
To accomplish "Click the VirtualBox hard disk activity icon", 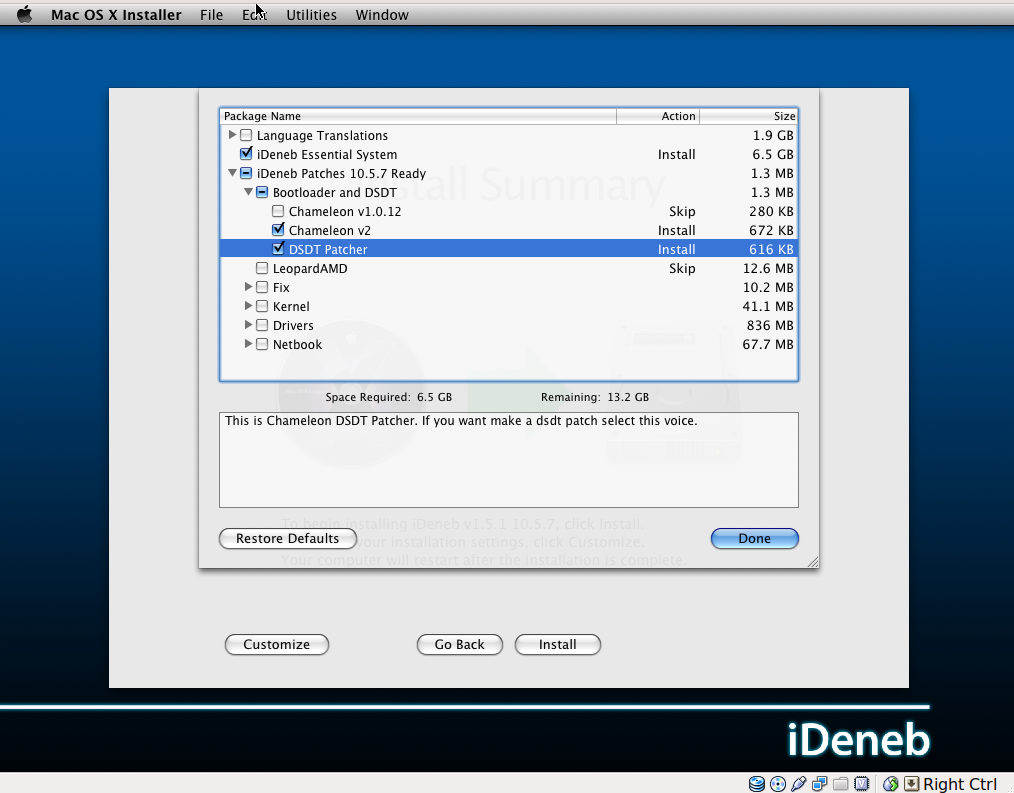I will click(757, 784).
